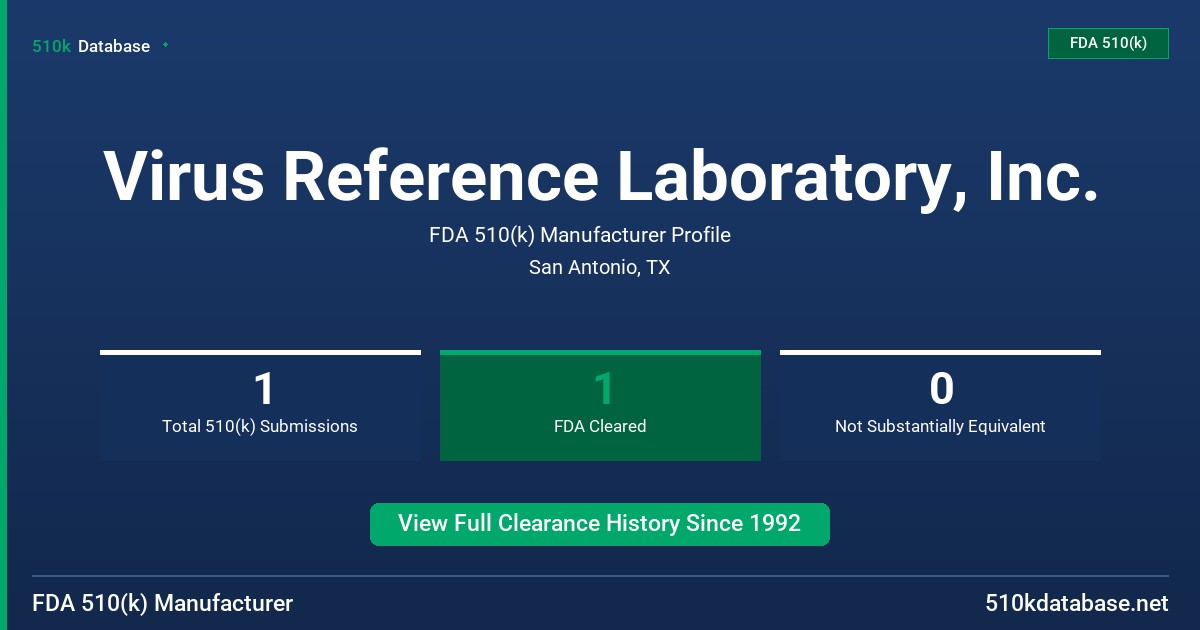Click the 510k Database logo text
The height and width of the screenshot is (630, 1200).
[x=91, y=46]
